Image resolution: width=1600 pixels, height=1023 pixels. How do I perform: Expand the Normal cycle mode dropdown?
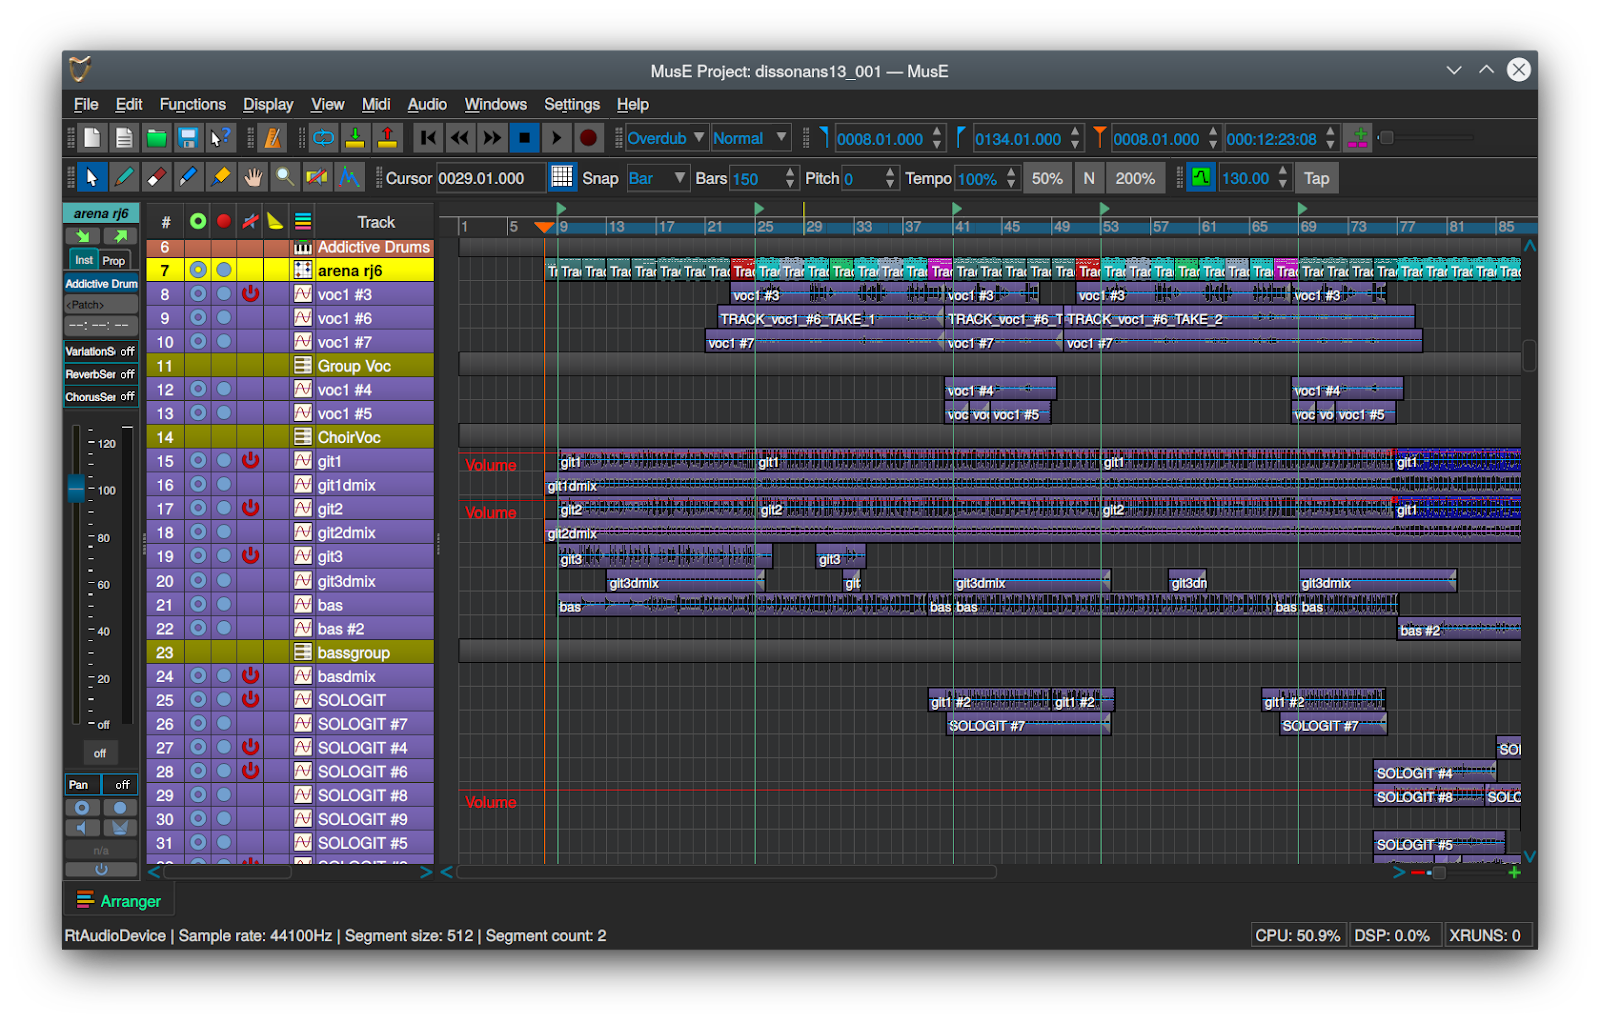click(x=750, y=138)
